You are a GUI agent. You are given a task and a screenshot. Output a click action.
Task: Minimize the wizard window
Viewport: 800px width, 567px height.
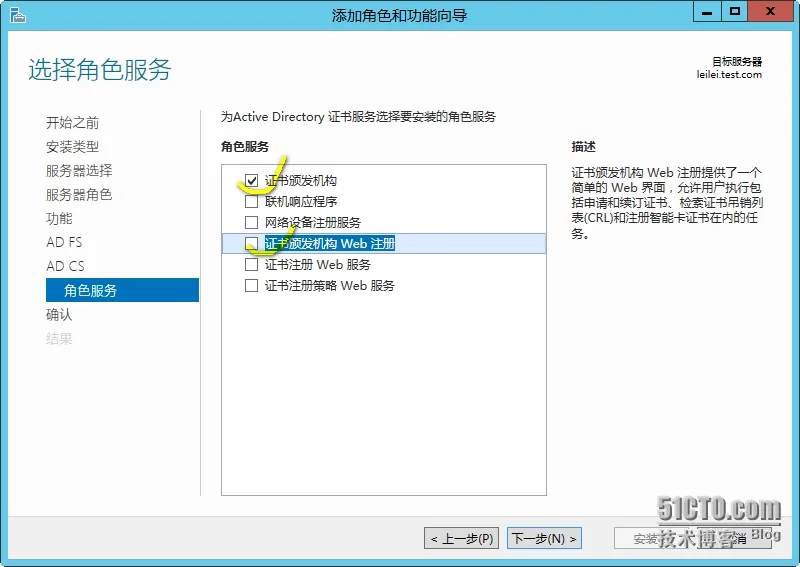(x=707, y=11)
